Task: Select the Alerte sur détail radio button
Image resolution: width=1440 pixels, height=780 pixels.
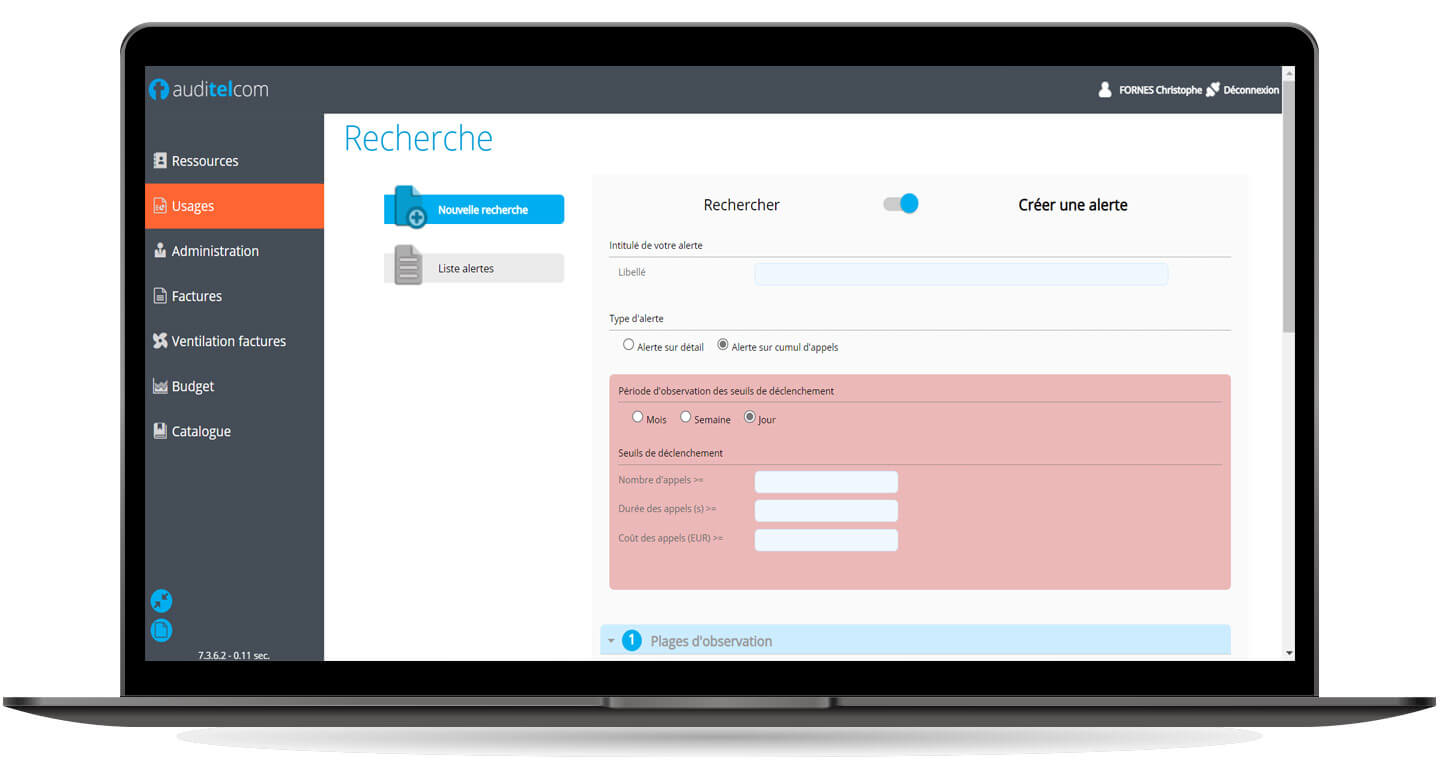Action: (629, 345)
